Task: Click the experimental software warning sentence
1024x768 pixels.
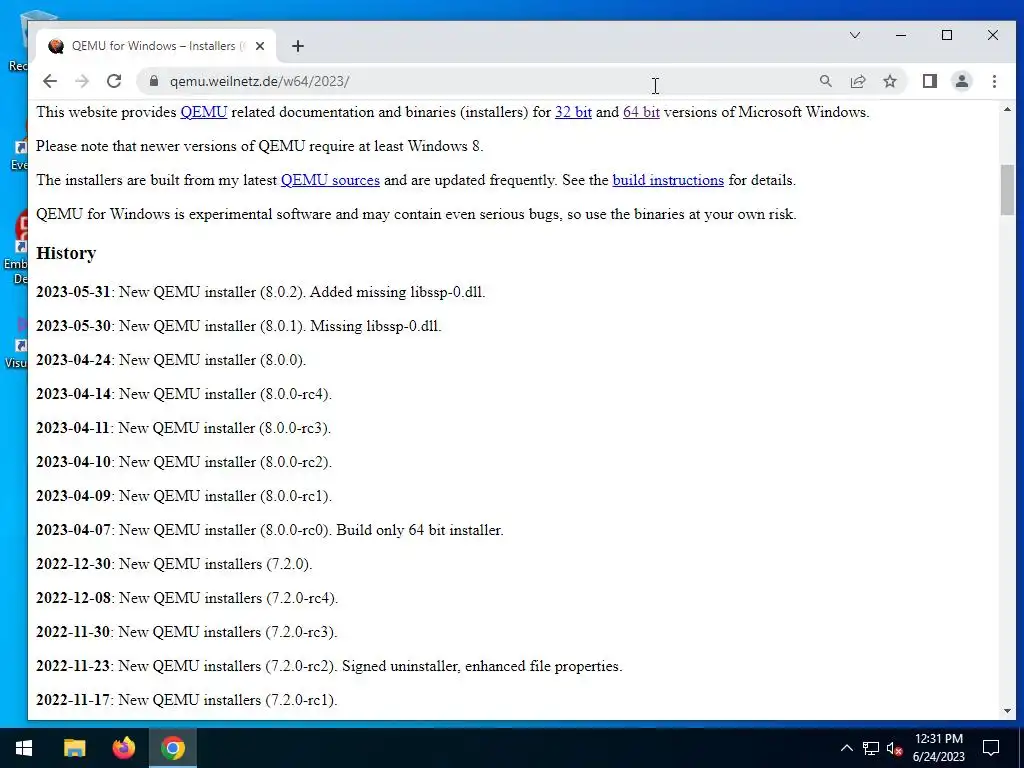Action: click(x=416, y=214)
